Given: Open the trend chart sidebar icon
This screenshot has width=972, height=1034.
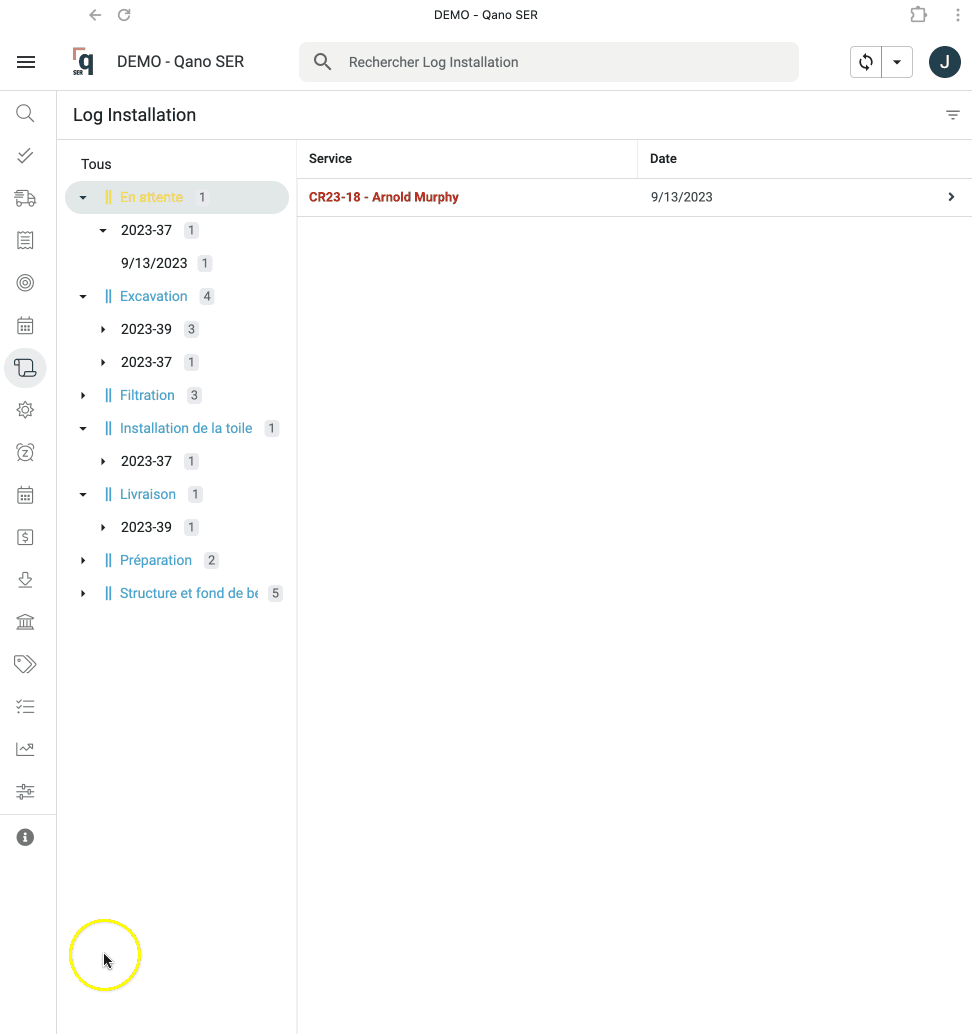Looking at the screenshot, I should click(x=25, y=749).
